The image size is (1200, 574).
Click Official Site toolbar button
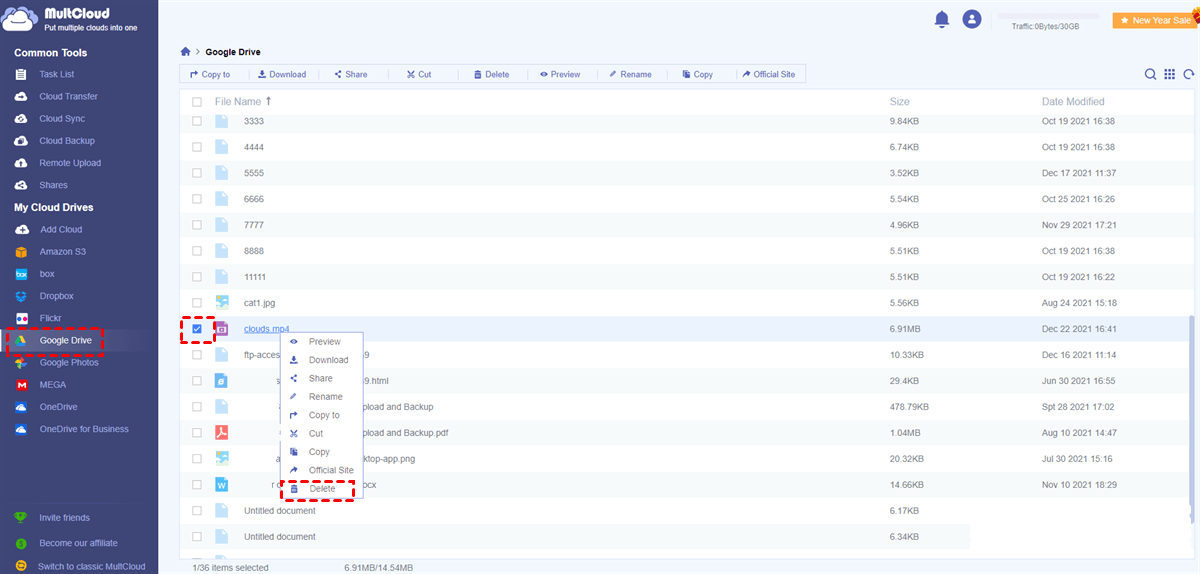click(768, 74)
